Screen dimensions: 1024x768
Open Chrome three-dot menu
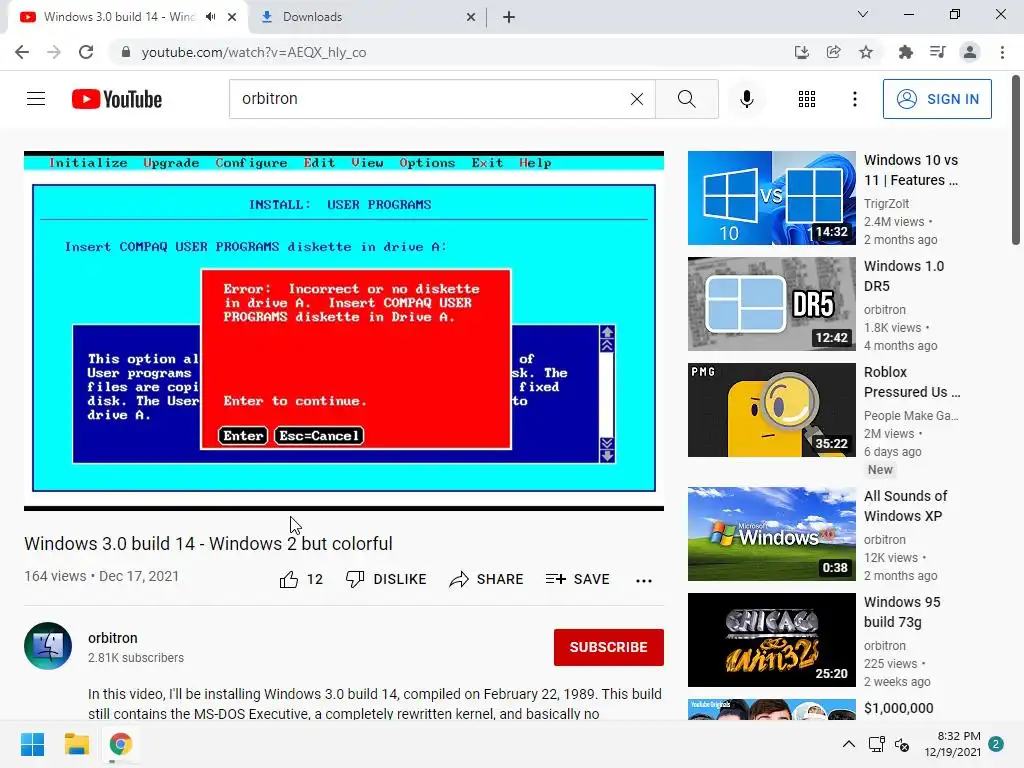1002,52
